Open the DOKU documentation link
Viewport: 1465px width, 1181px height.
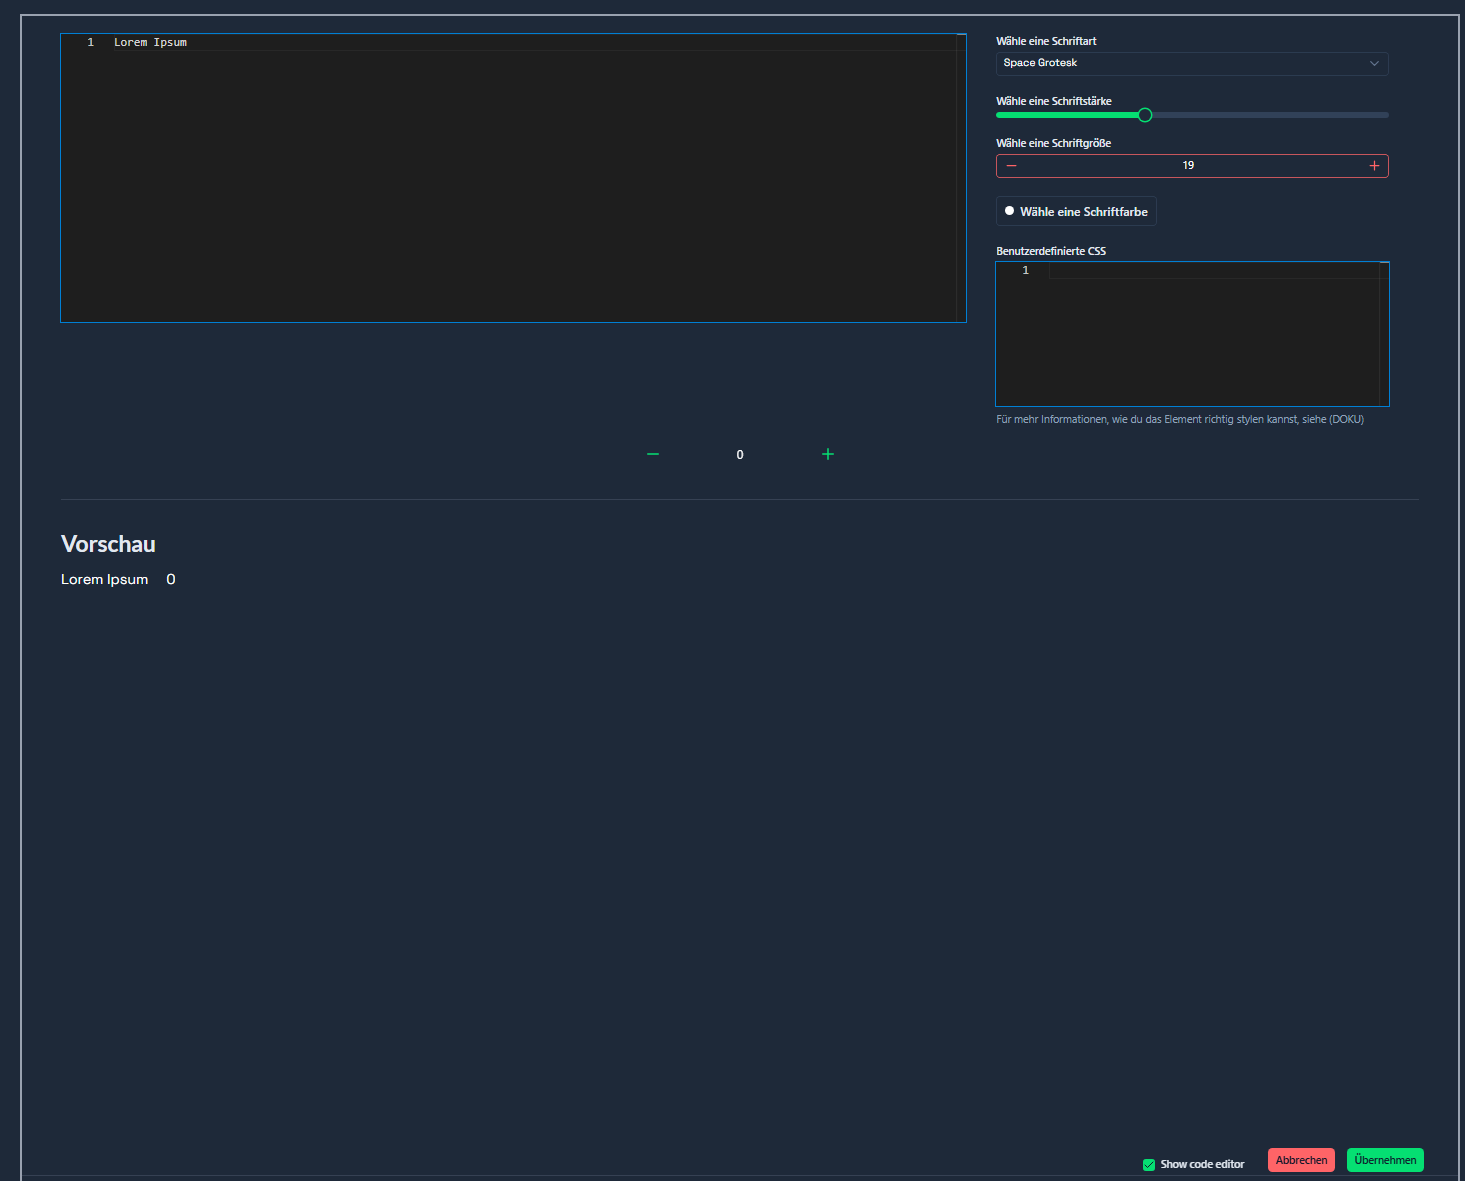point(1346,420)
